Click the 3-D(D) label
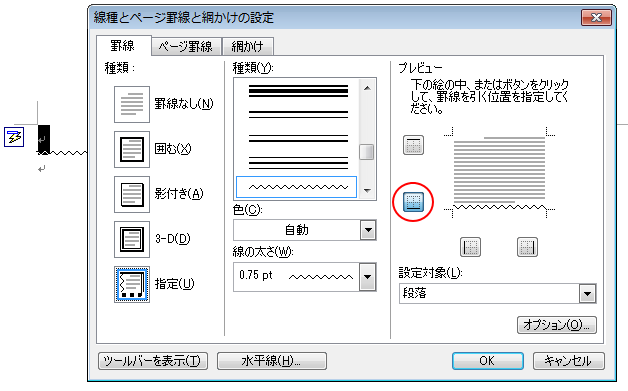 173,239
